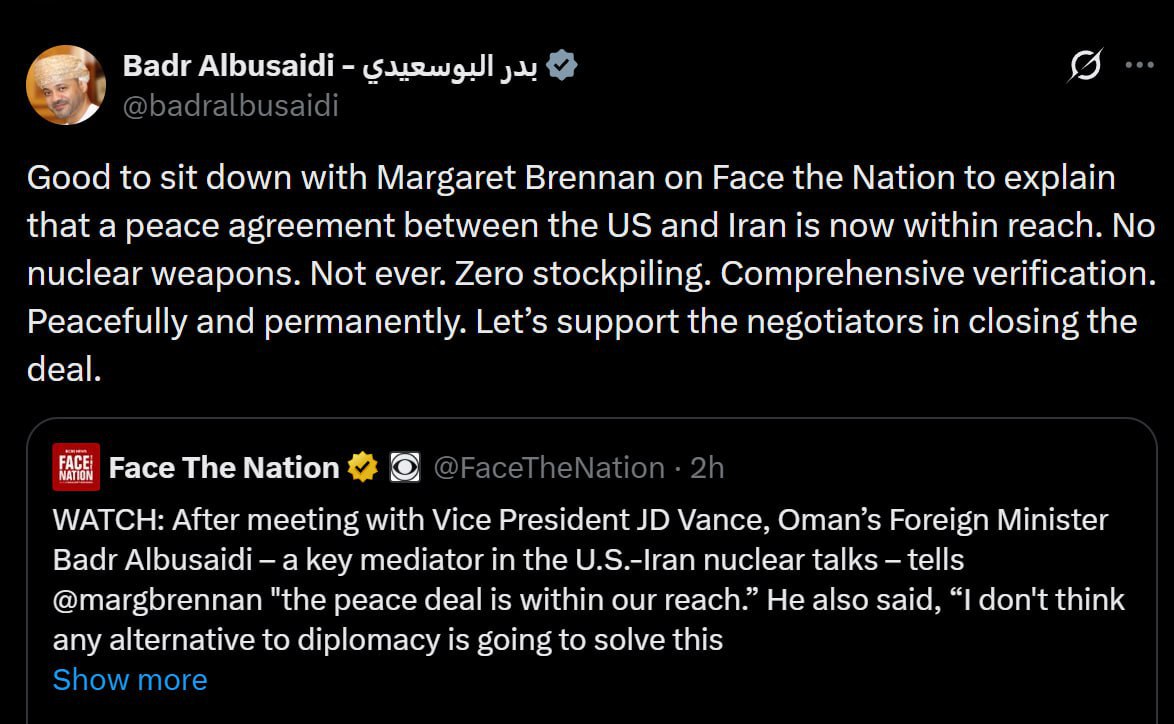Screen dimensions: 1174x724
Task: Open the @badralbusaidi handle link
Action: point(230,105)
